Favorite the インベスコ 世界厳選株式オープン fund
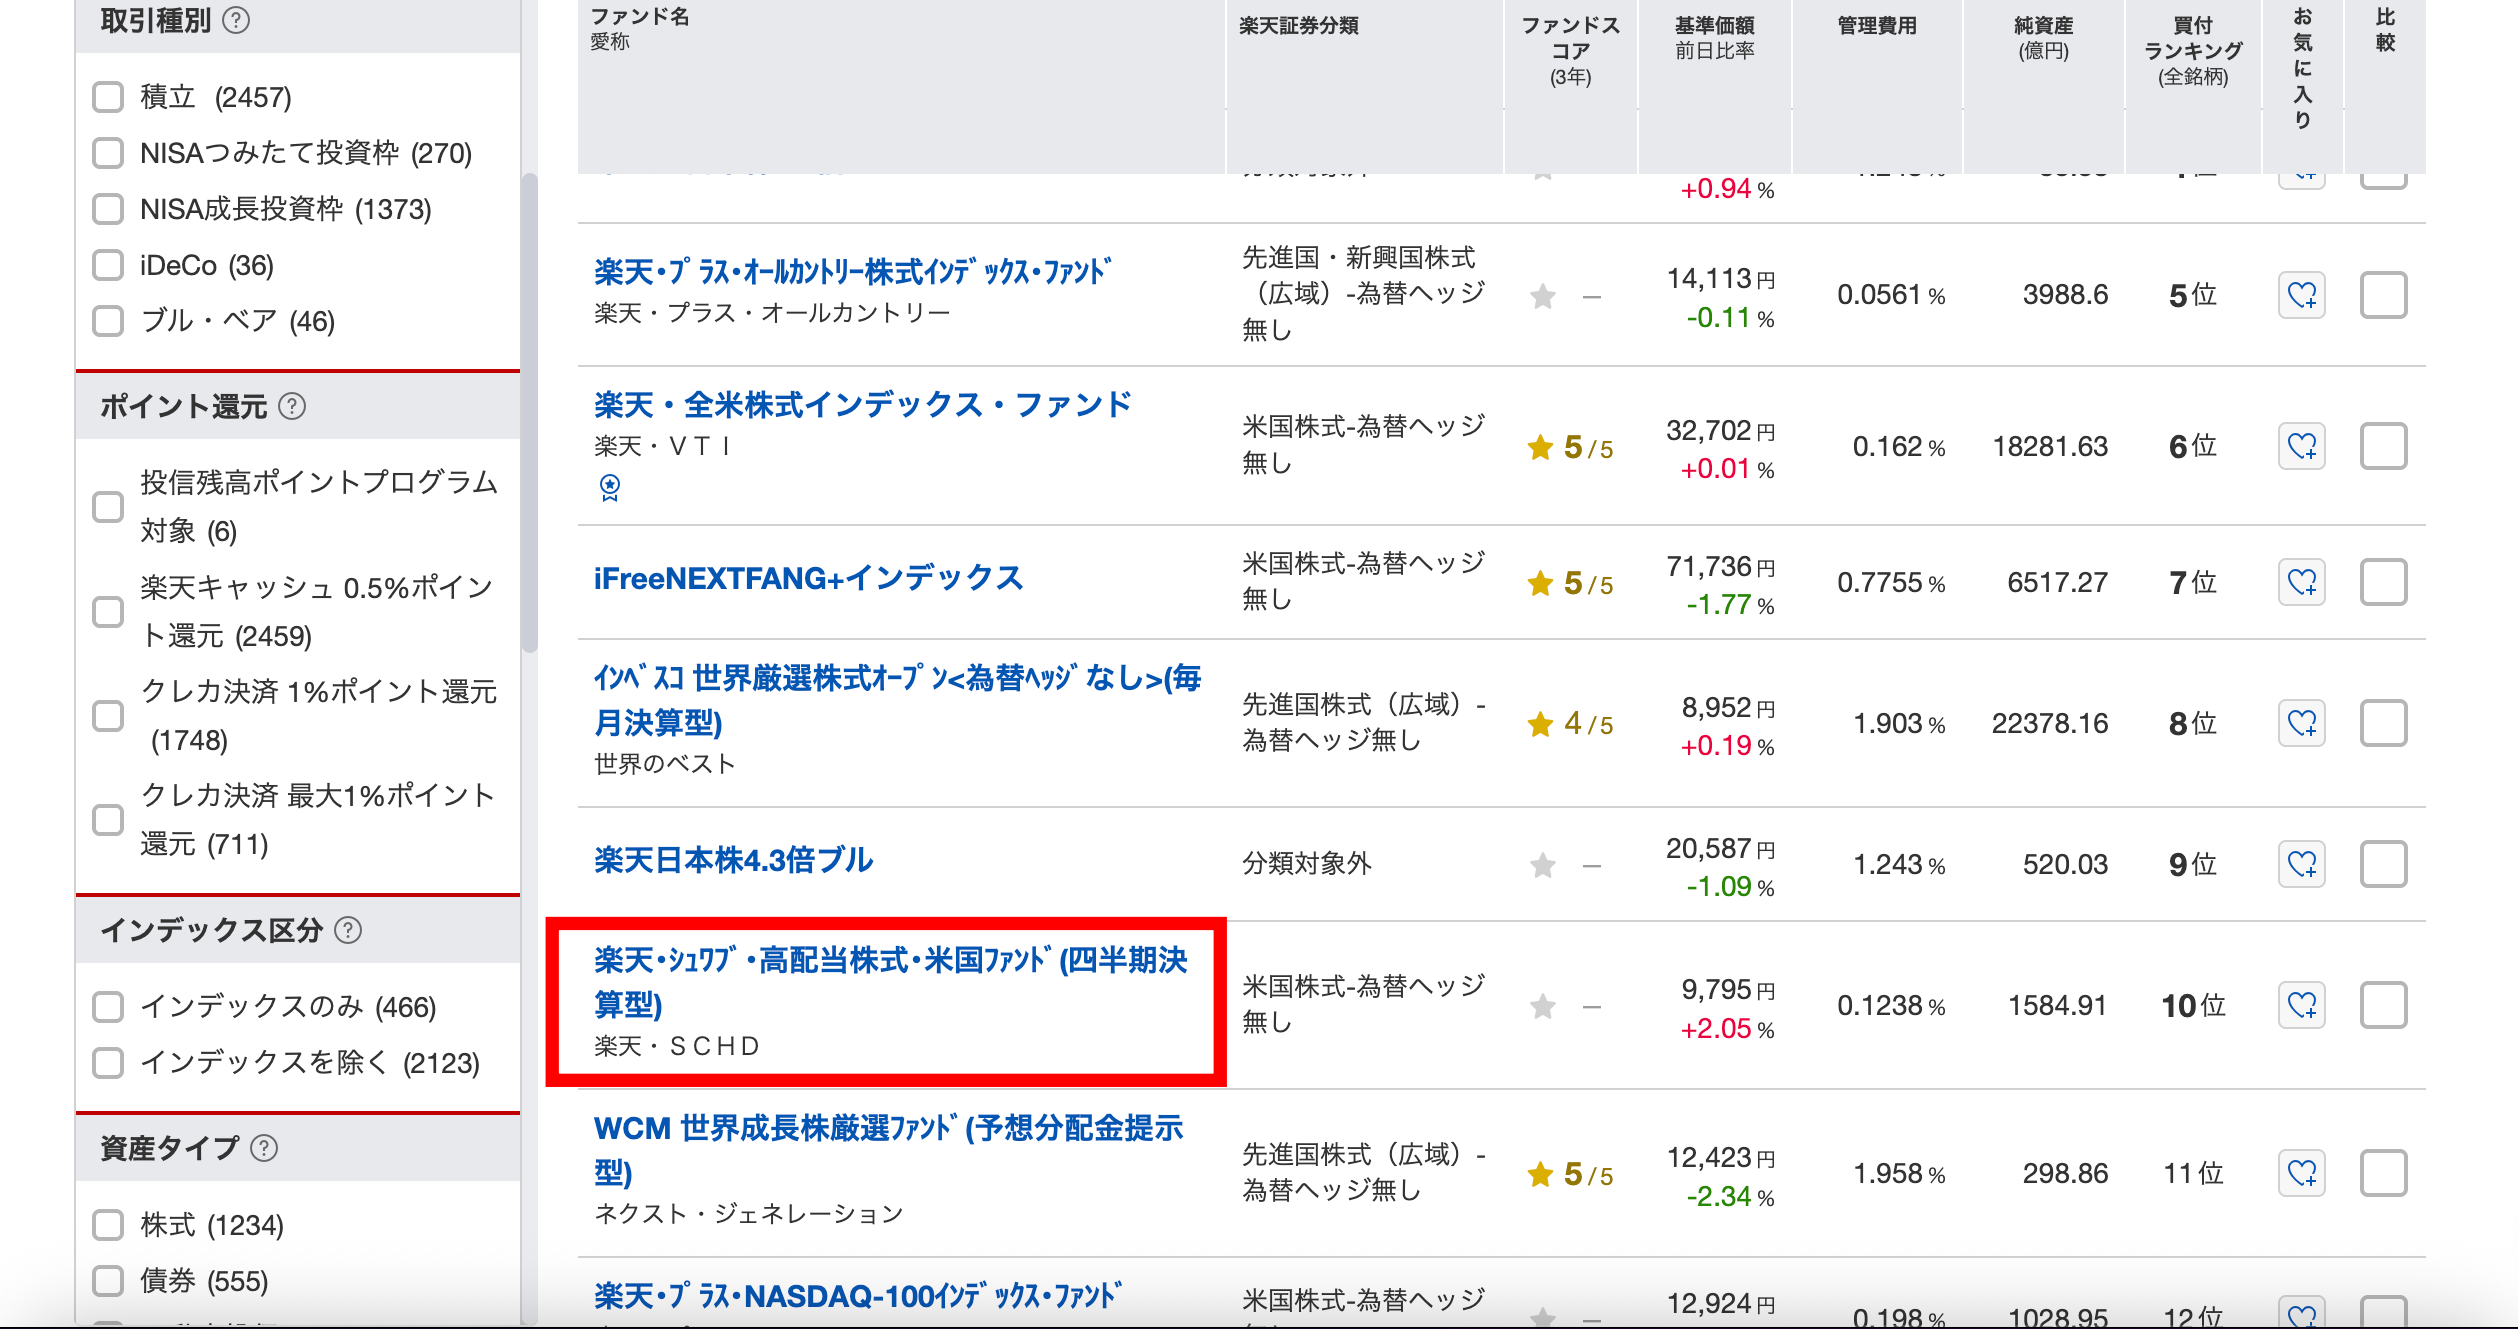 (x=2301, y=723)
